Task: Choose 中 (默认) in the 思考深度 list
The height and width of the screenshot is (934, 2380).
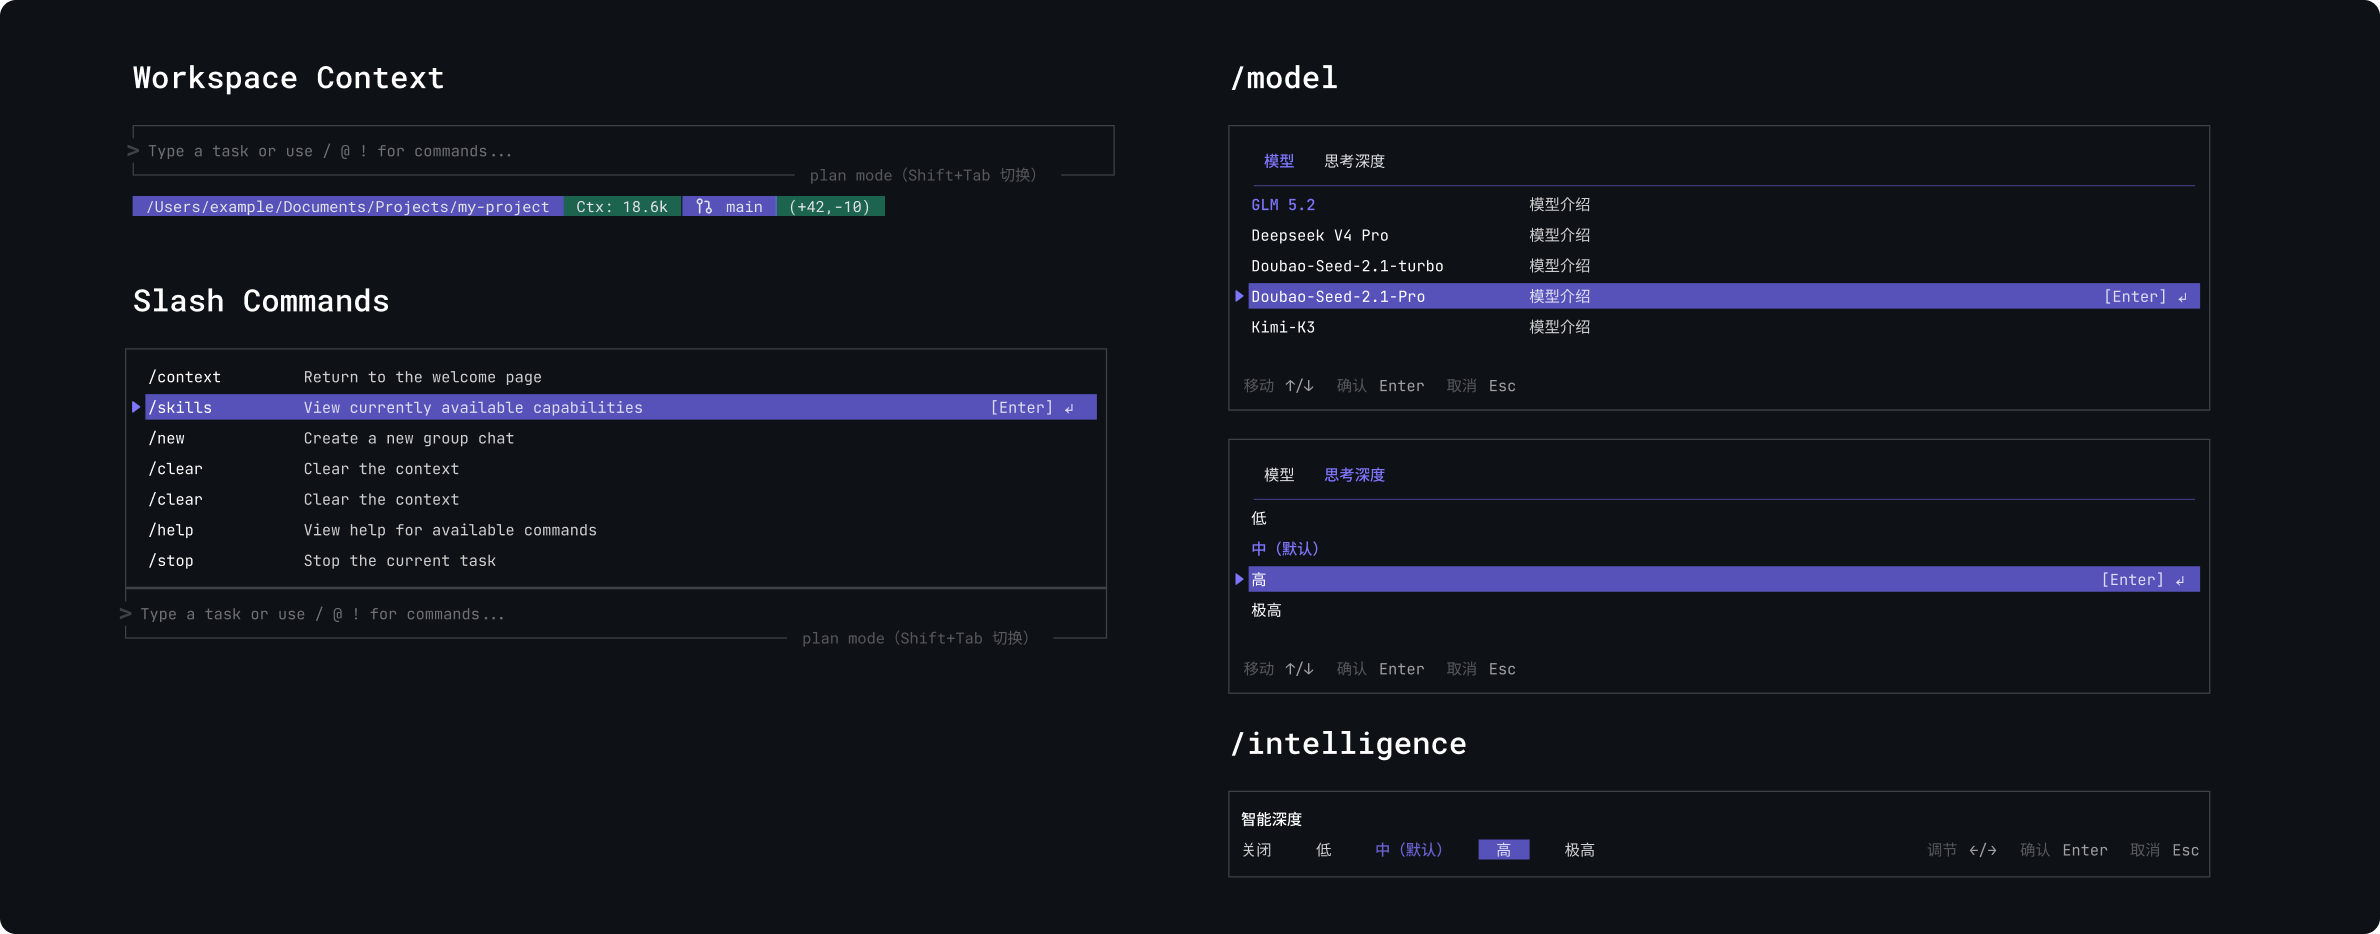Action: click(x=1285, y=549)
